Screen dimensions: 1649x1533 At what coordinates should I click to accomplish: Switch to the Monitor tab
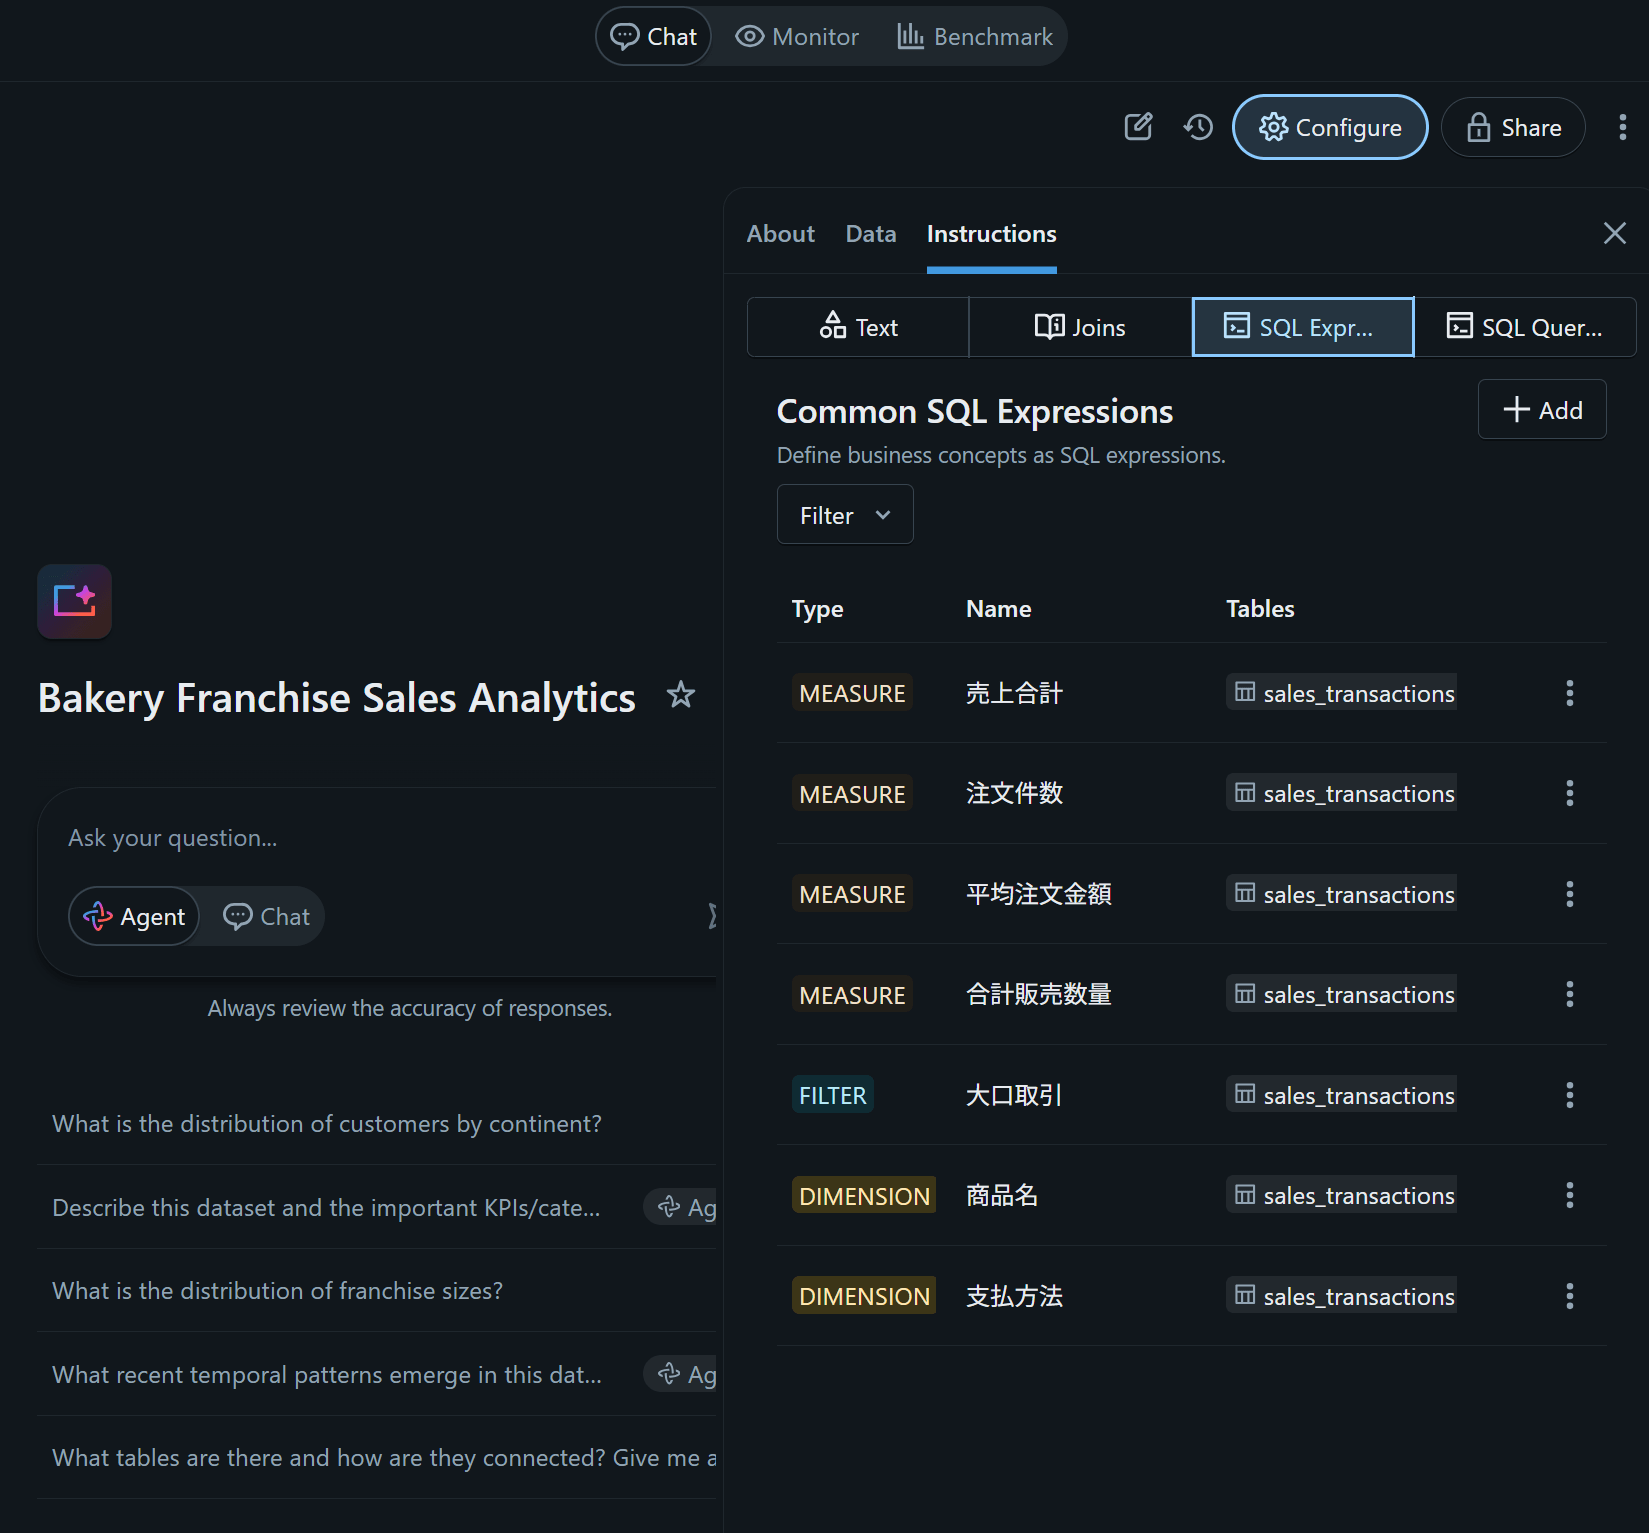point(797,37)
